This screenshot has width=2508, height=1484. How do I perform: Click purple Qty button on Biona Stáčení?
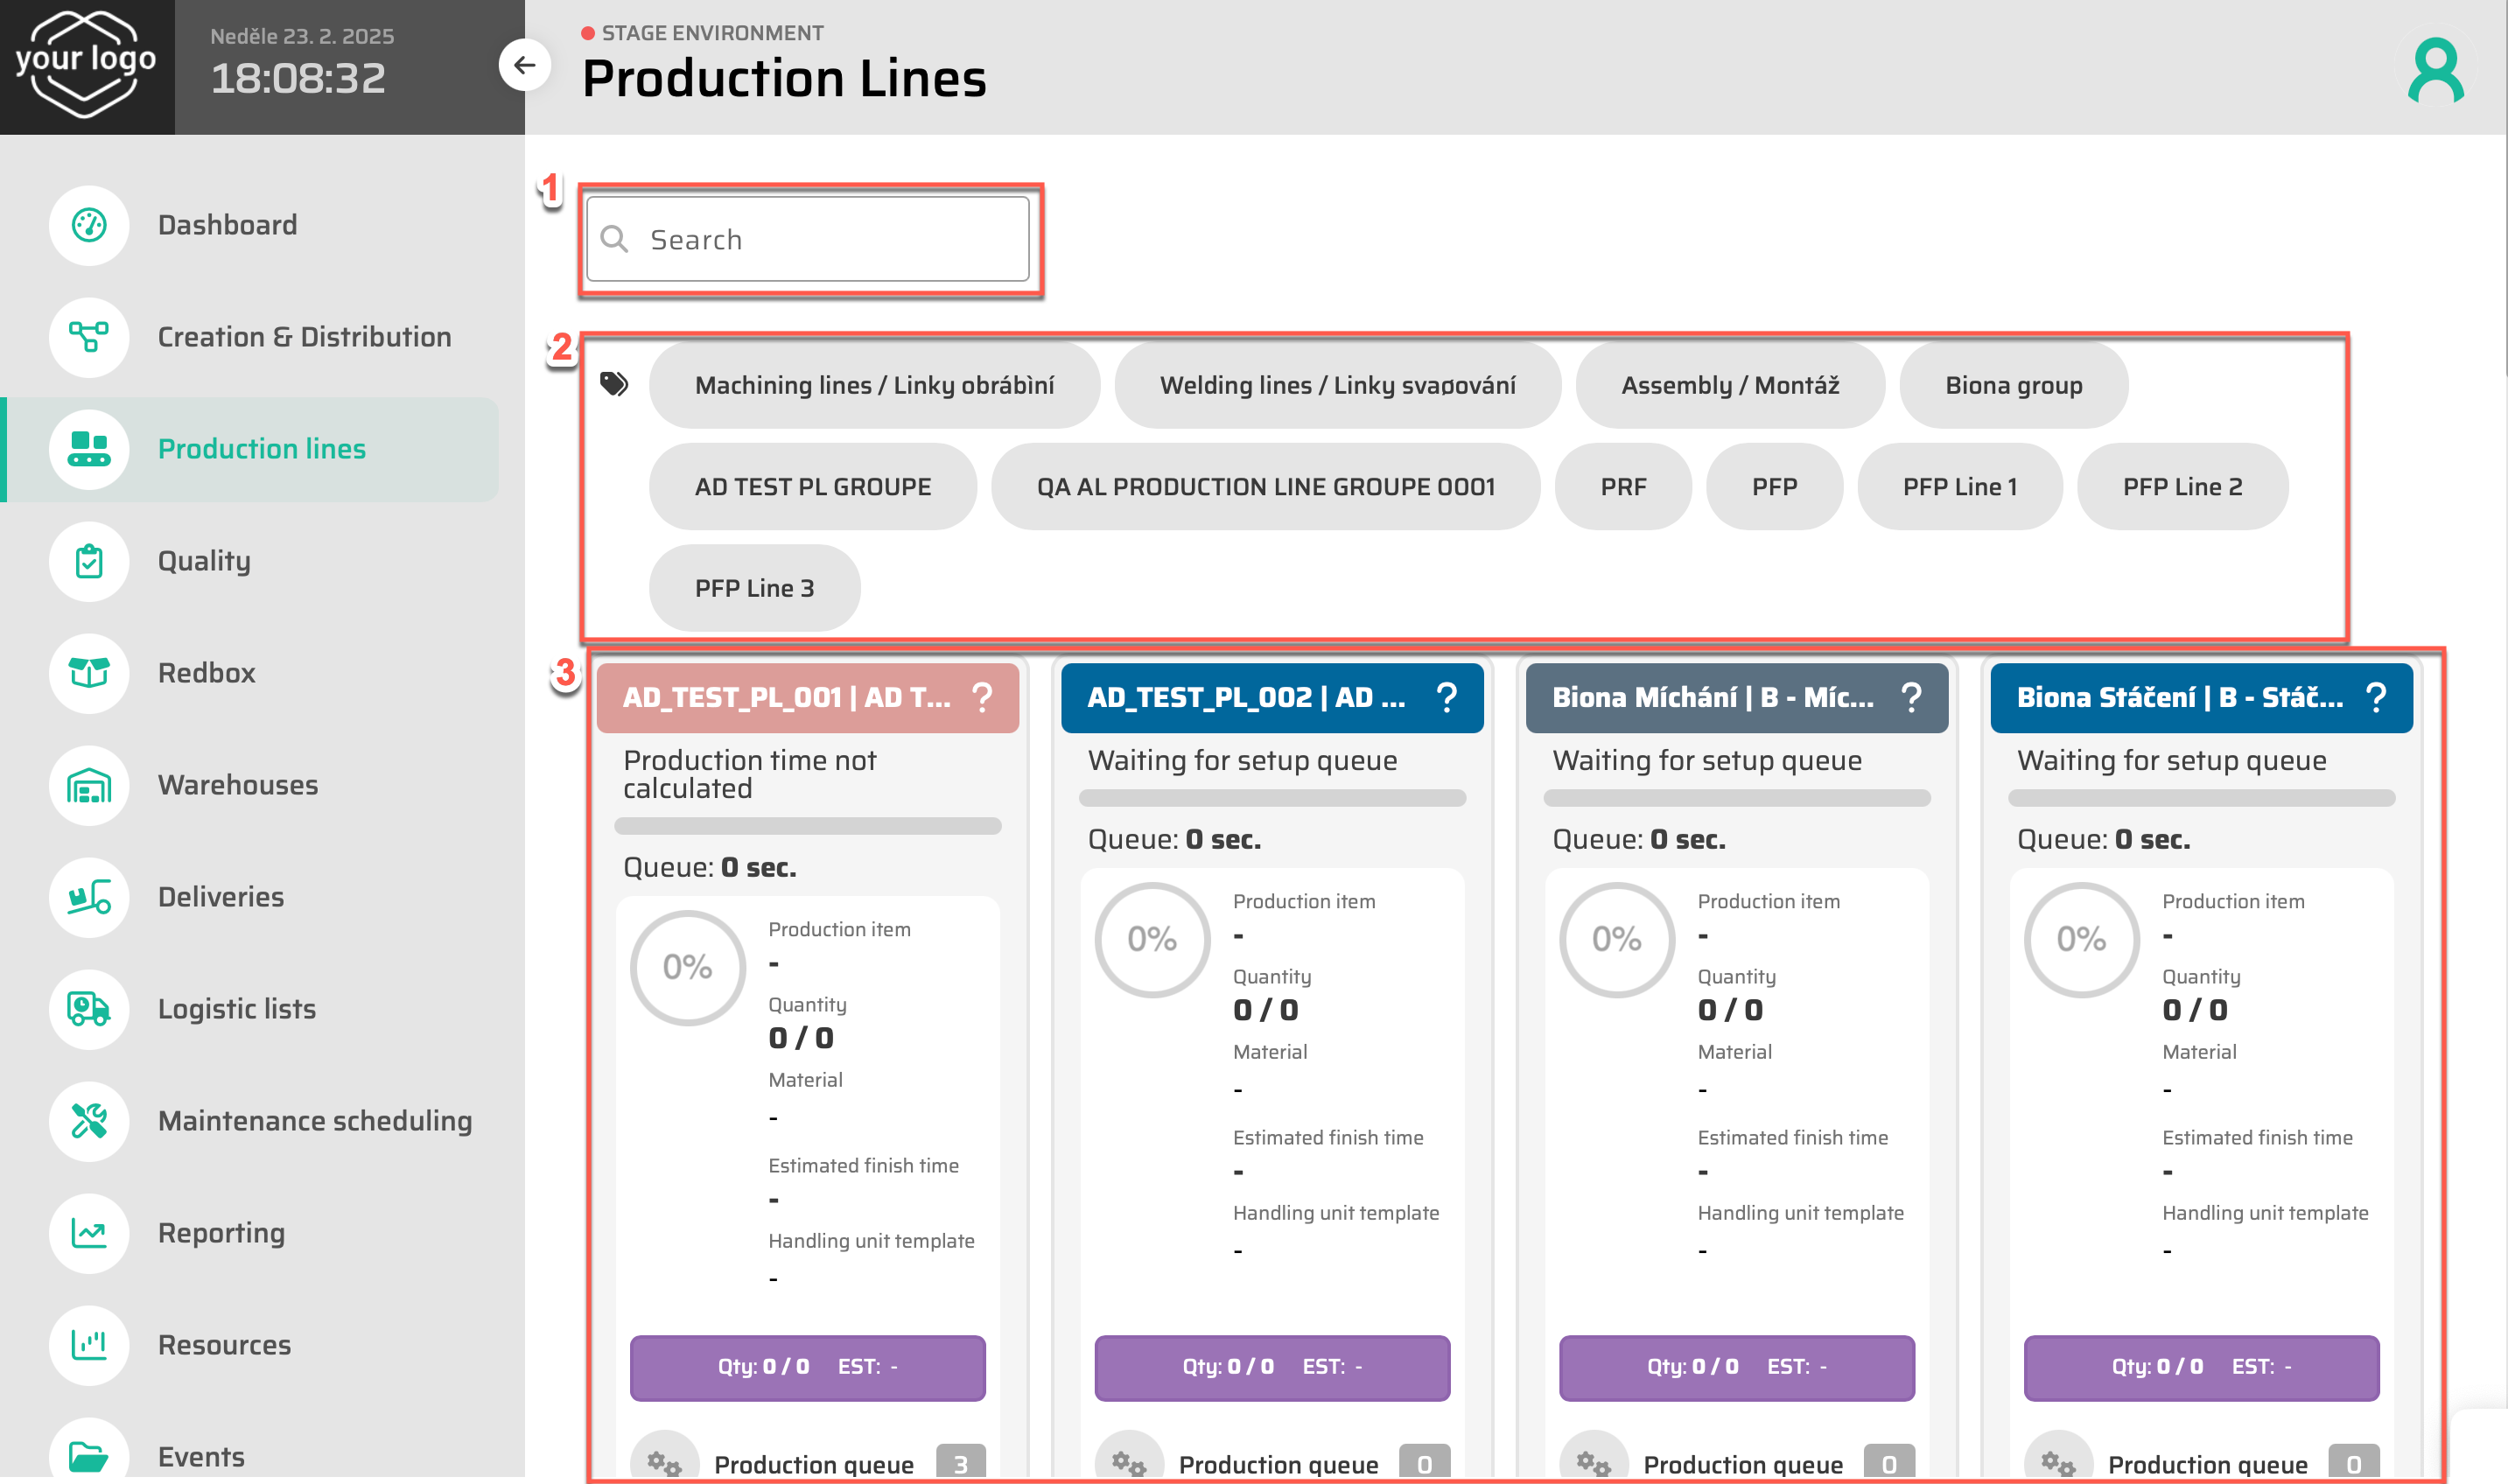[2200, 1367]
